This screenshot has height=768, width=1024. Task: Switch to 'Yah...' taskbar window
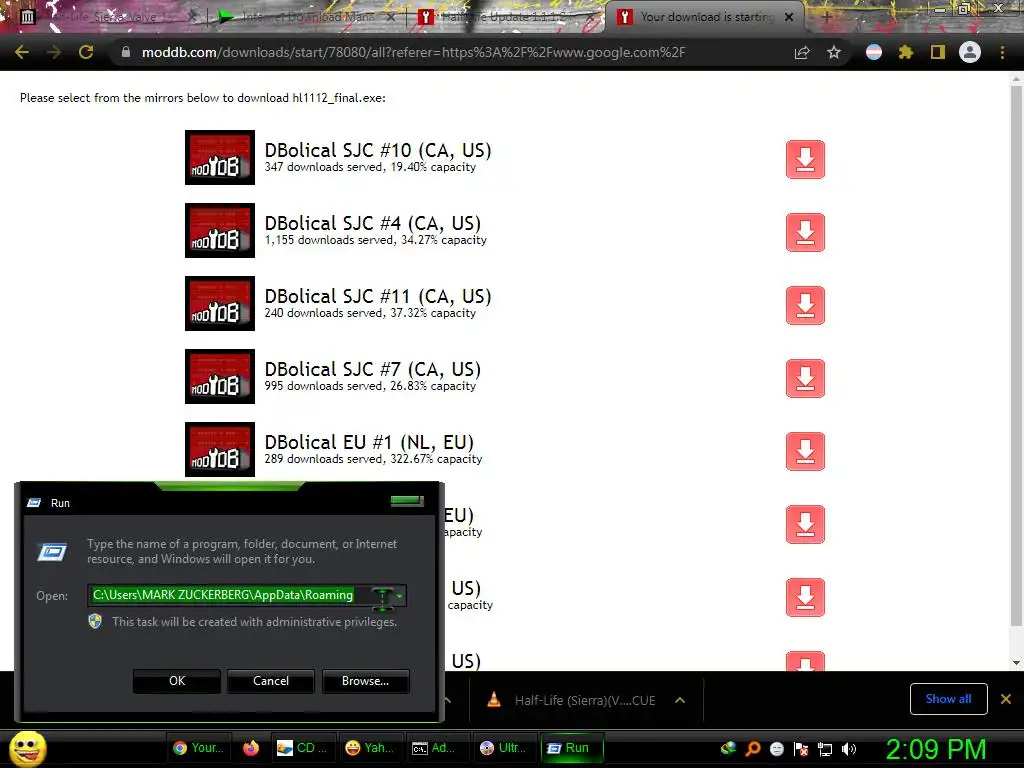(370, 748)
